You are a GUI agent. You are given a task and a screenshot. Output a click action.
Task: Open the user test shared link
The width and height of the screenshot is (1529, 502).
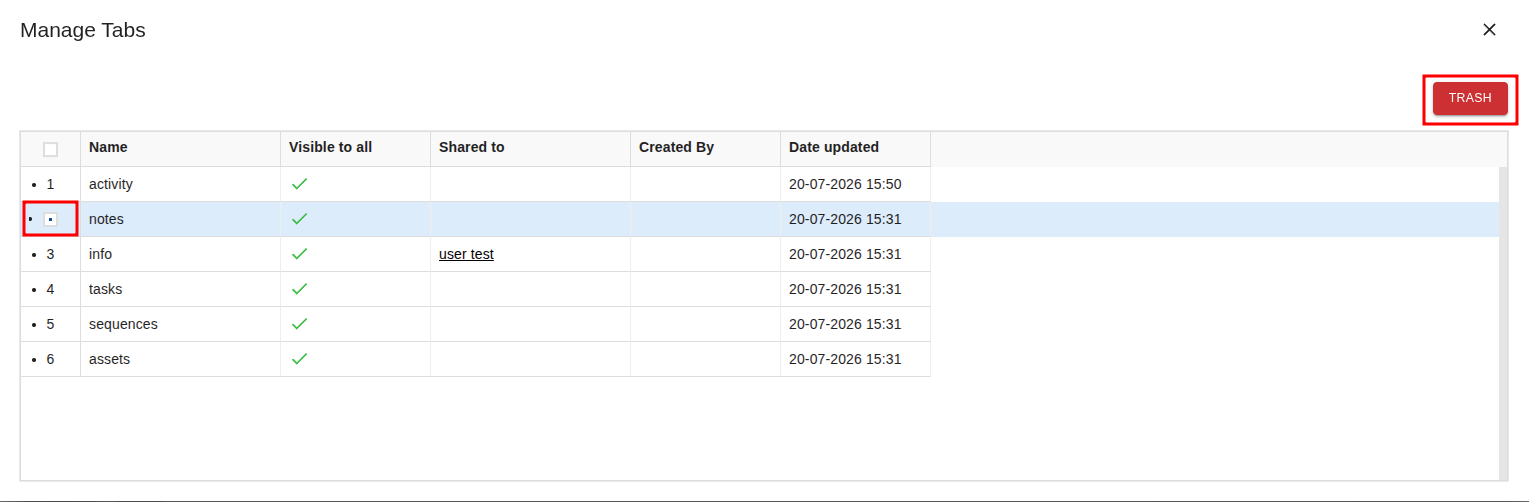[x=466, y=254]
